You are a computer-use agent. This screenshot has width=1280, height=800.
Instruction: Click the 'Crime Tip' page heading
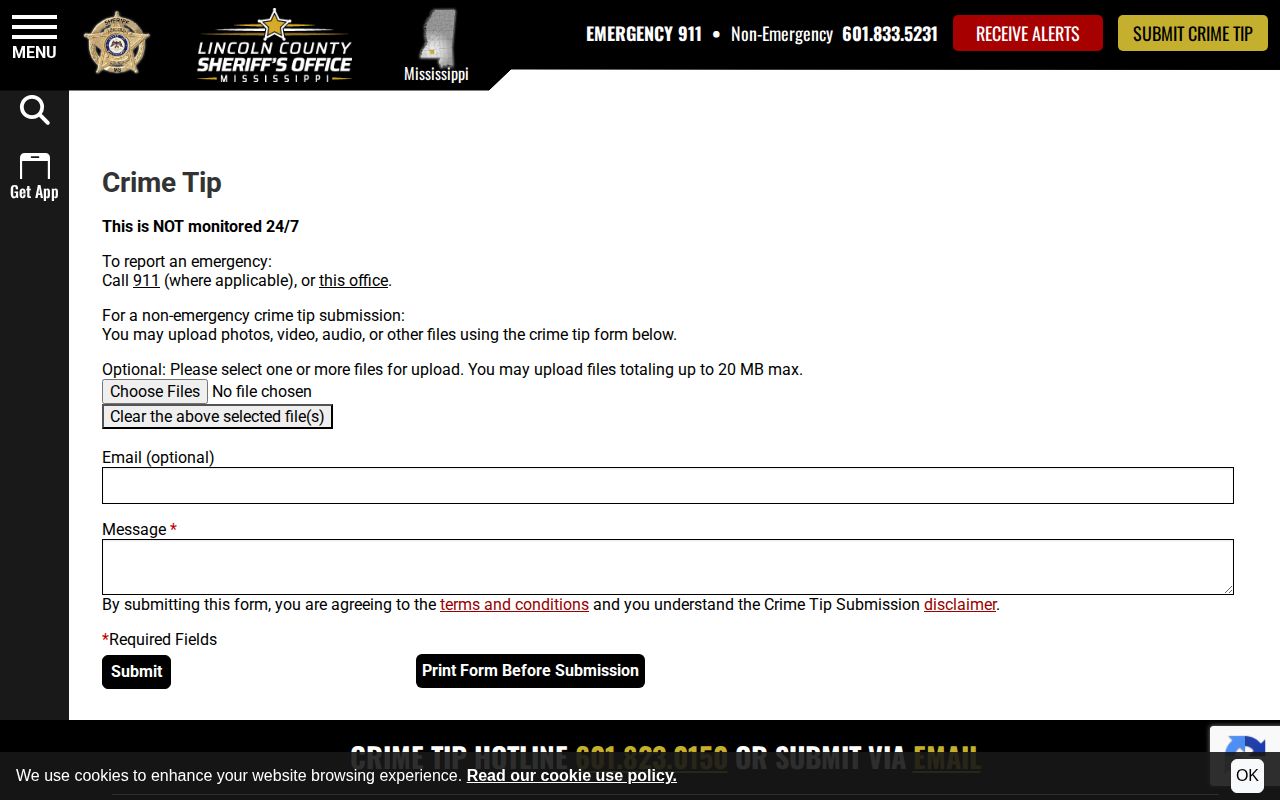pos(162,183)
